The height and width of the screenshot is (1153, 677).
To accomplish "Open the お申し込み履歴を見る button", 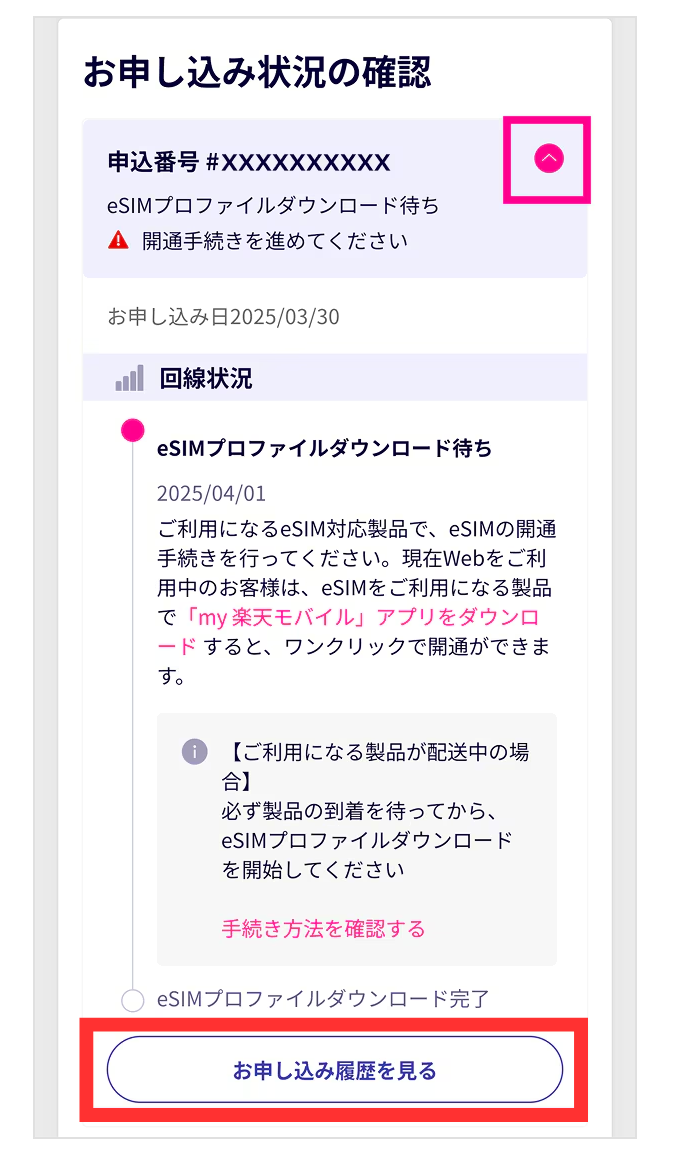I will click(335, 1070).
